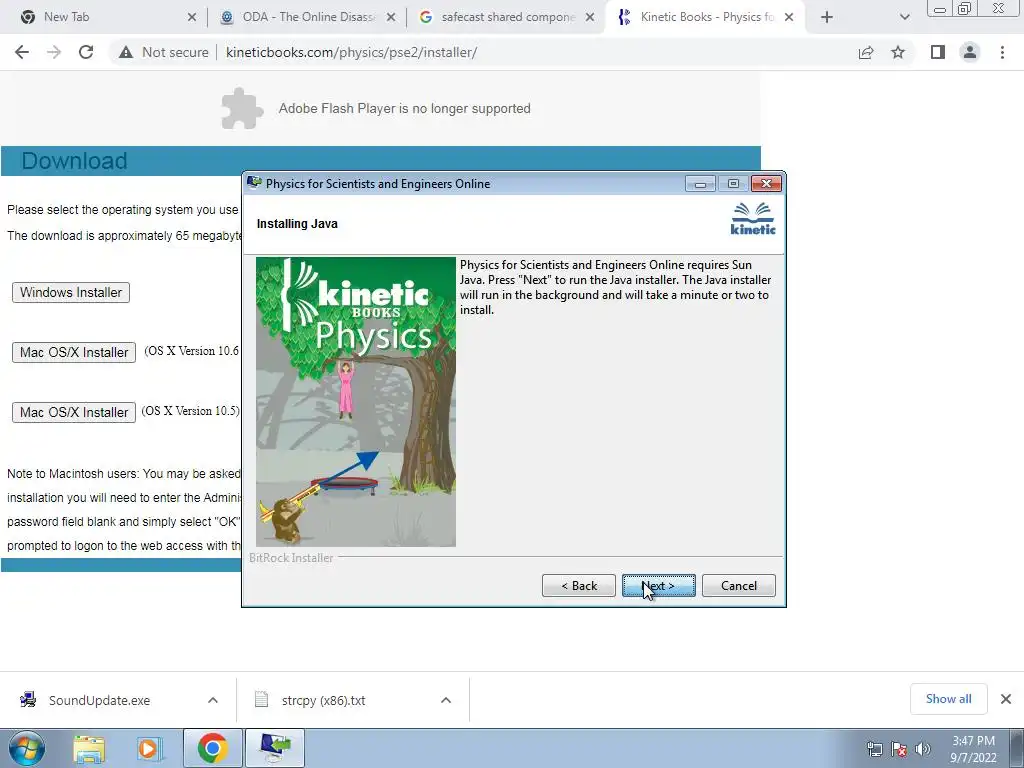1024x768 pixels.
Task: Open the Action Center flag tray icon
Action: [899, 748]
